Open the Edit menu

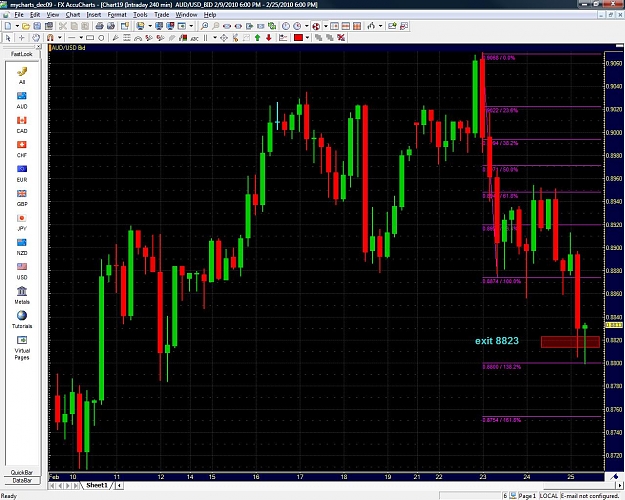[35, 15]
